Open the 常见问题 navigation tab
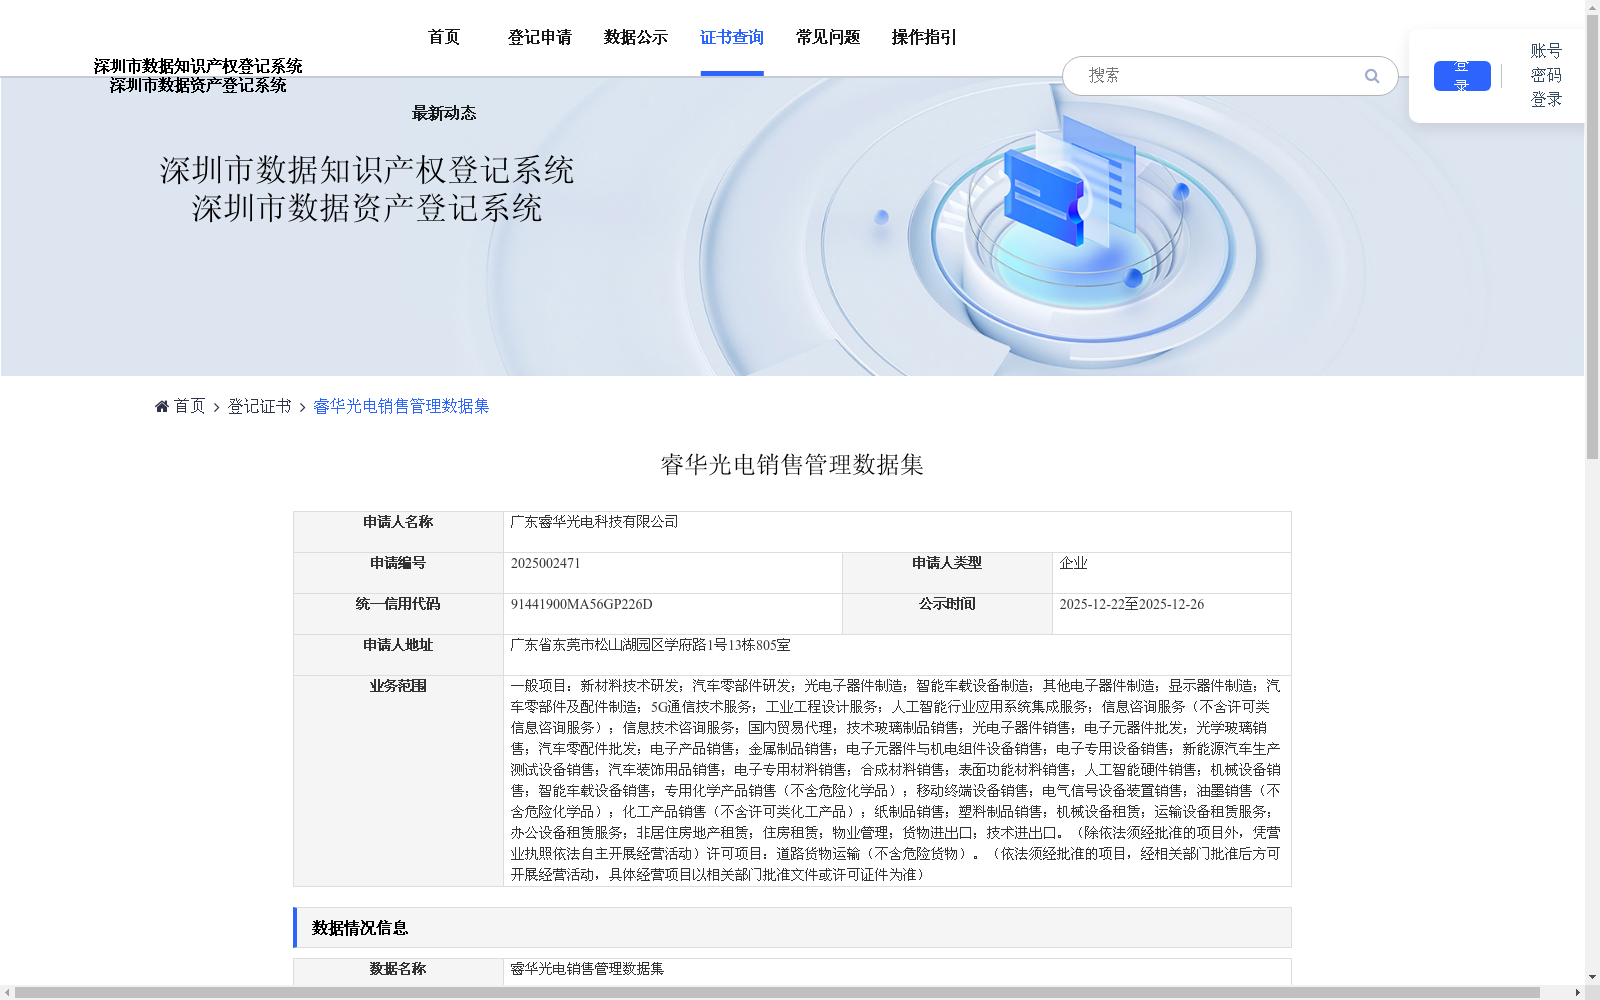 point(828,37)
